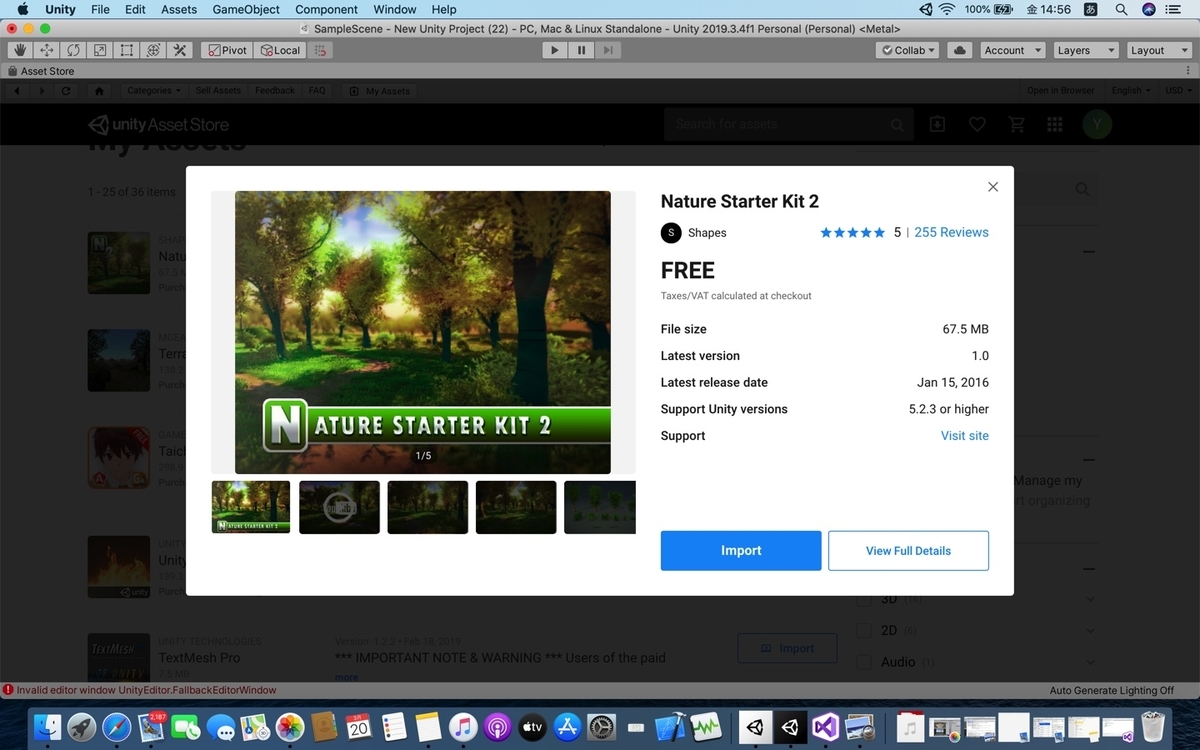Open the cloud services icon
The image size is (1200, 750).
click(x=960, y=50)
